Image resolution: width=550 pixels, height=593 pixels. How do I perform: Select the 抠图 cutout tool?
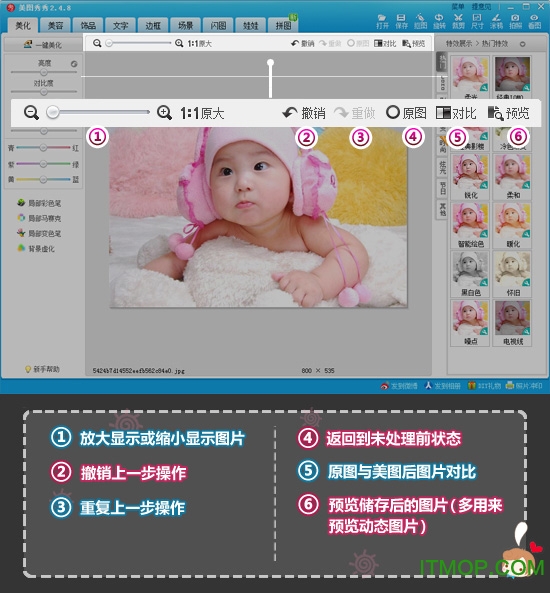420,21
